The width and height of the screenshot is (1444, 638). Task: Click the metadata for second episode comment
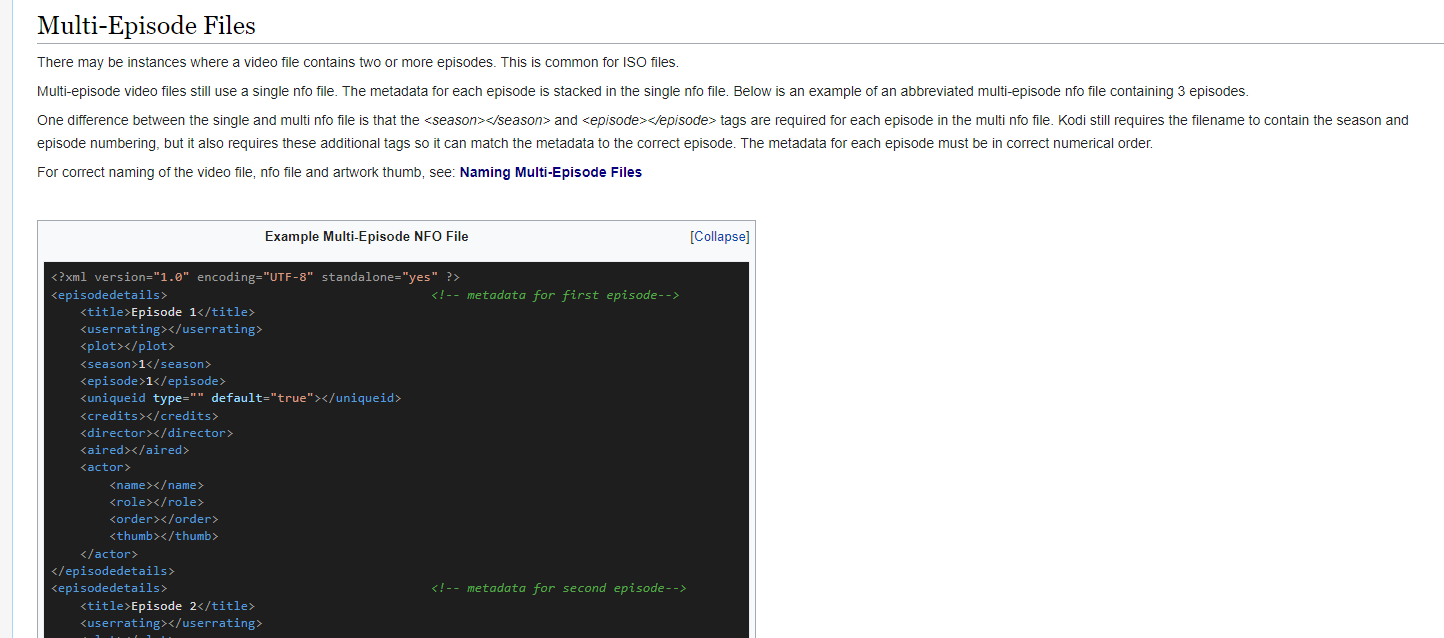[558, 588]
